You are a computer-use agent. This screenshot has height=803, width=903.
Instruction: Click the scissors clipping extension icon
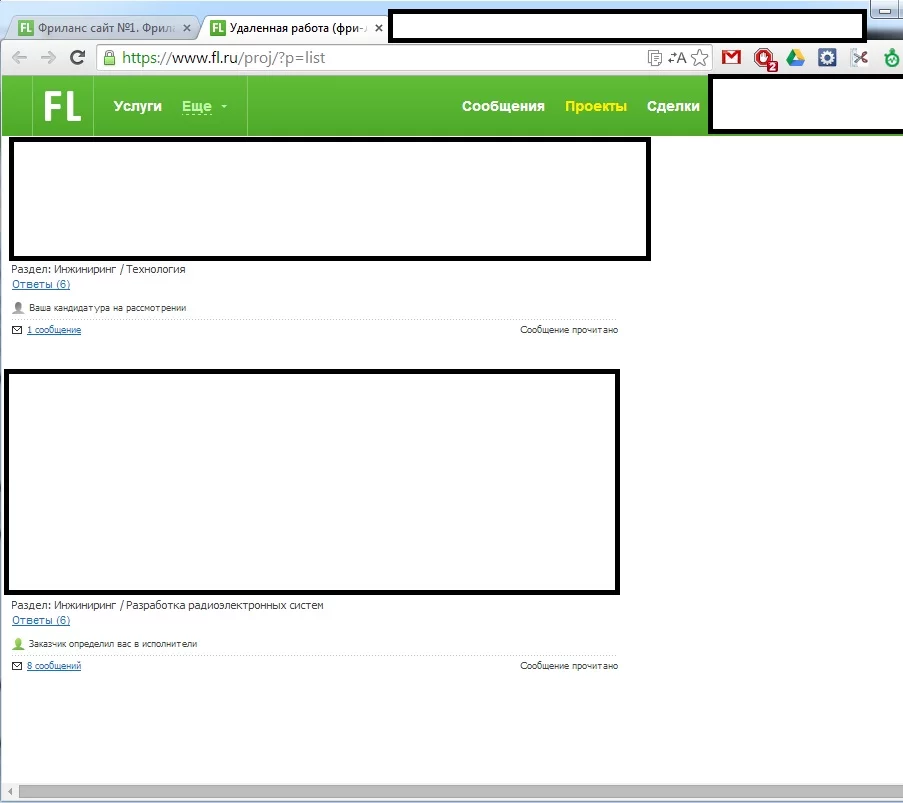click(x=859, y=58)
